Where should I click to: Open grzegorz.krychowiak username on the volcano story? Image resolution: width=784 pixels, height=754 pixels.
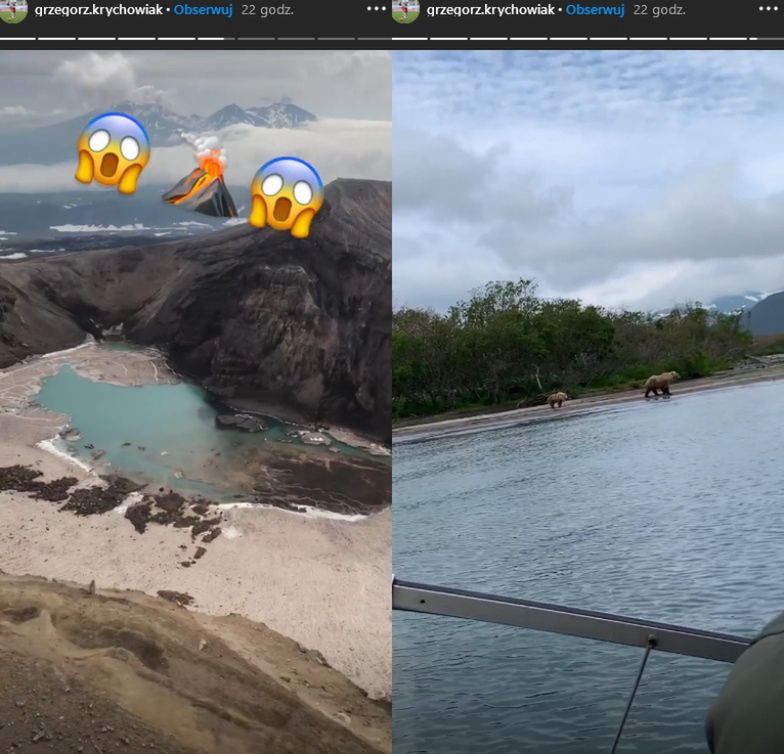click(x=99, y=10)
